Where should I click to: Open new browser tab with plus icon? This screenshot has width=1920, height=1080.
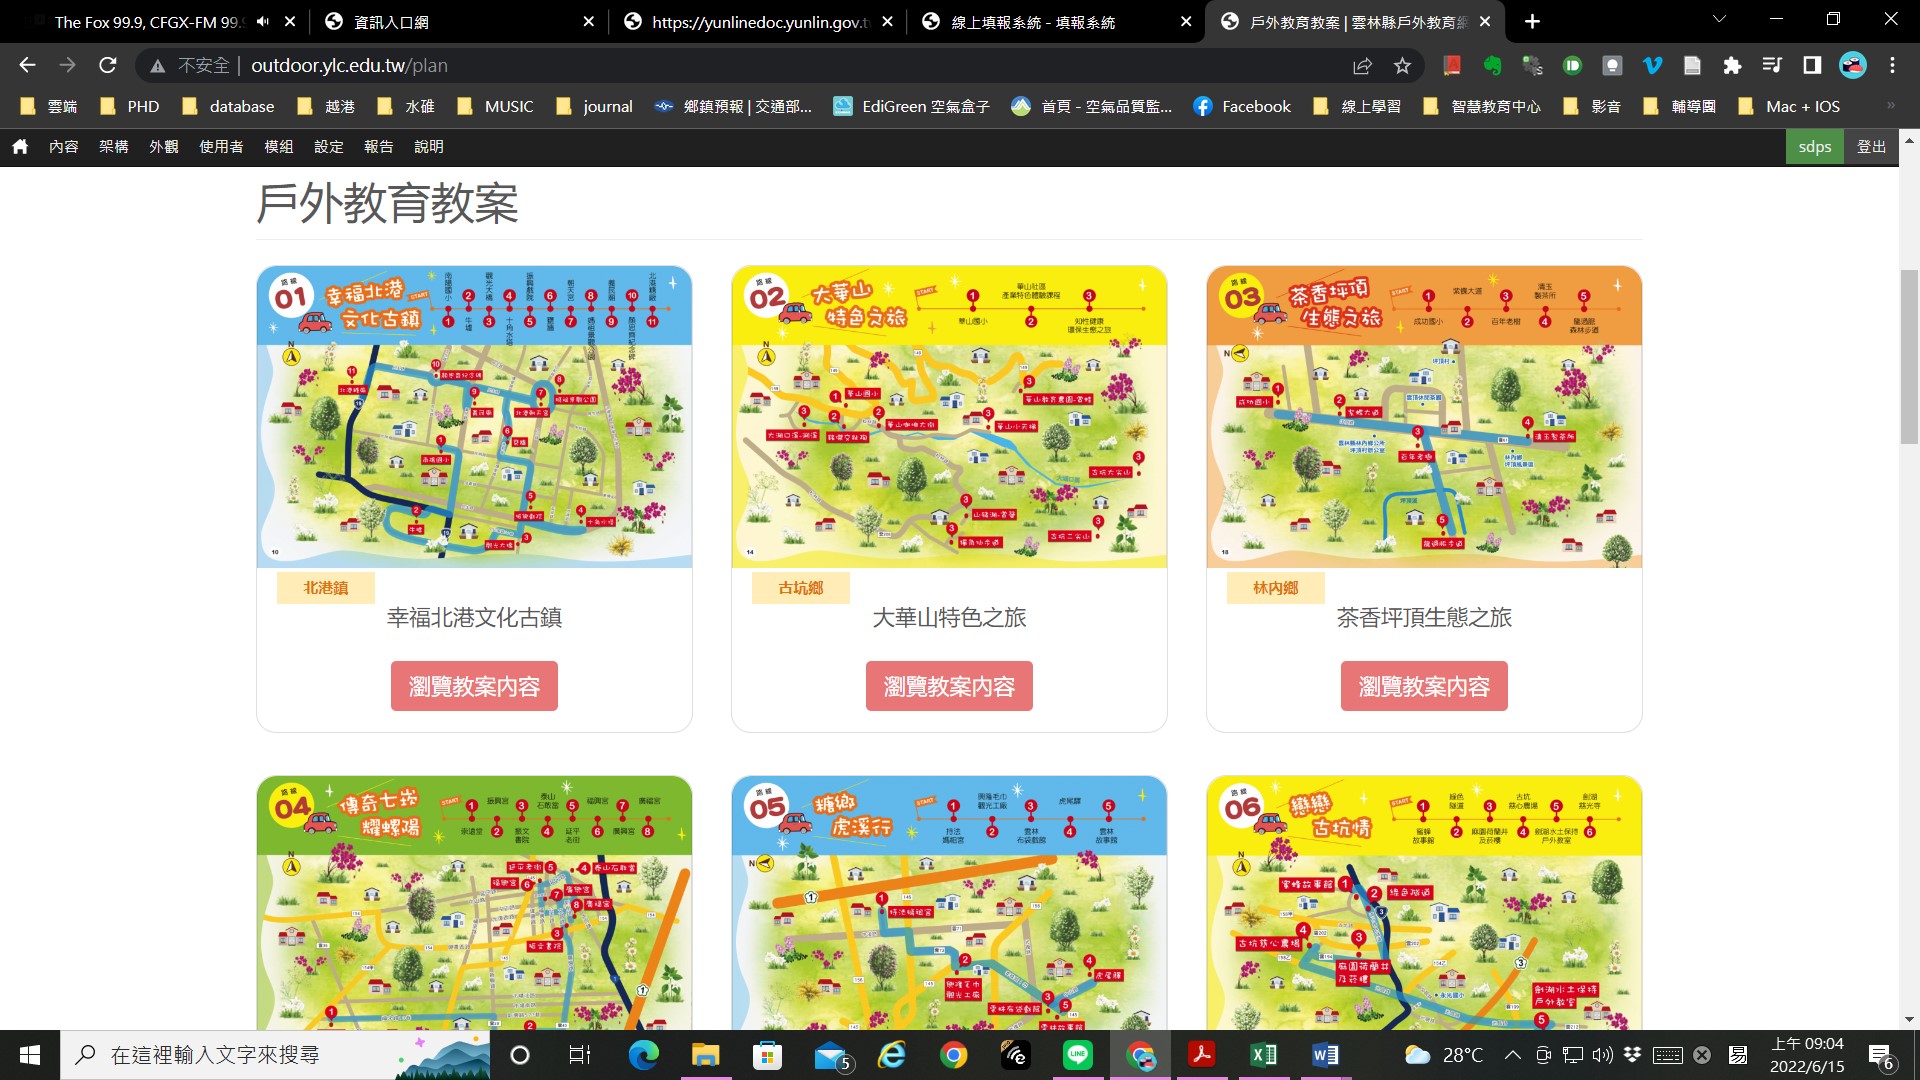(1532, 21)
